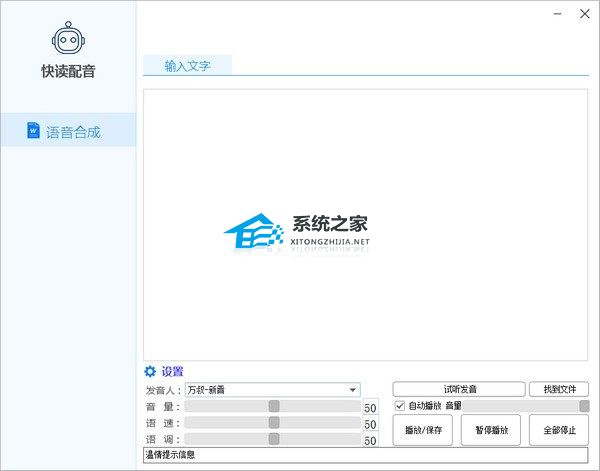Minimize the application window
Image resolution: width=600 pixels, height=471 pixels.
(x=558, y=14)
